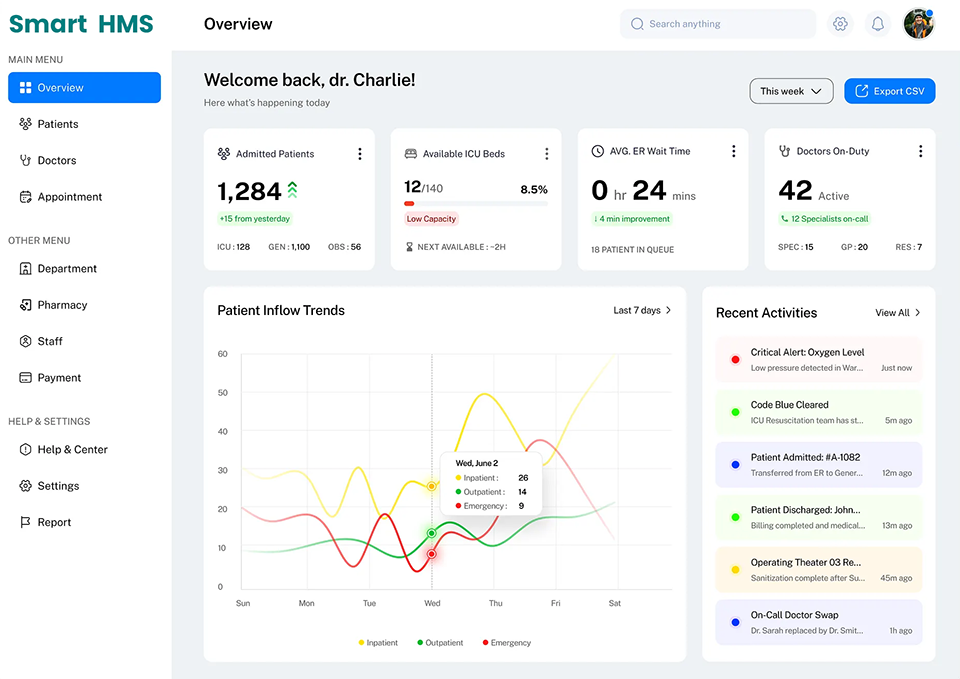
Task: Open Doctors On-Duty card options menu
Action: click(920, 151)
